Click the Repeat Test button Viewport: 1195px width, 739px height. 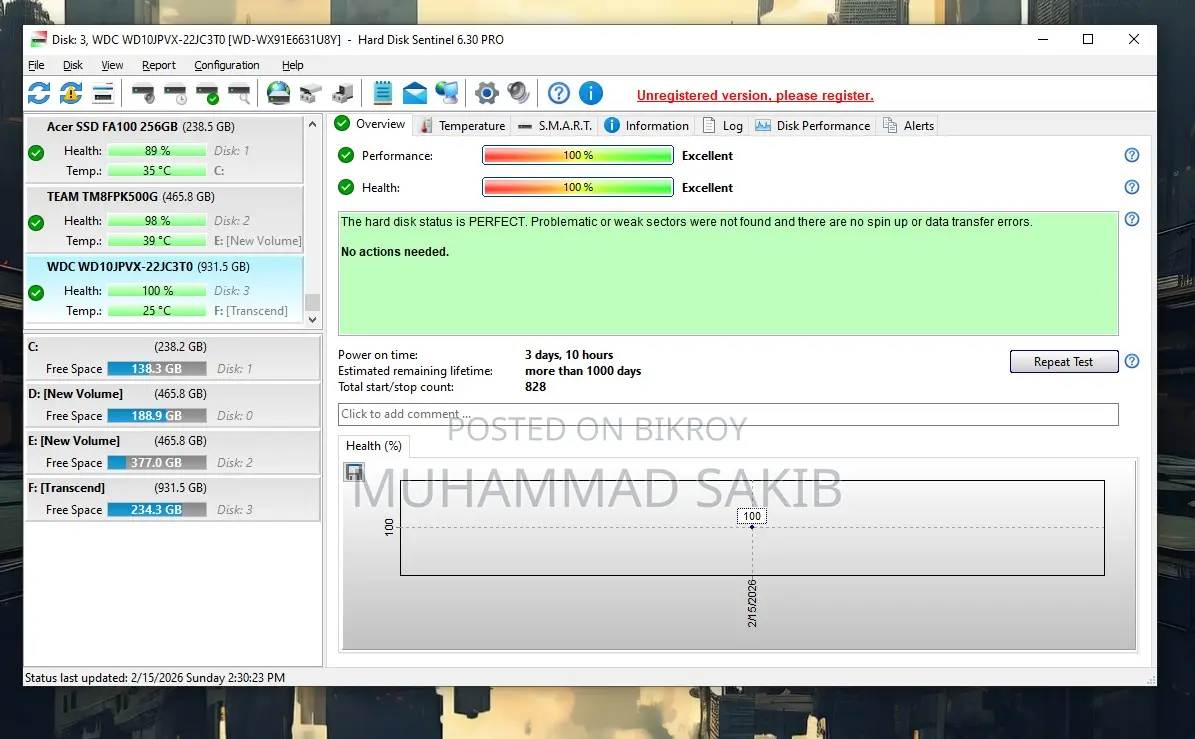click(x=1063, y=362)
